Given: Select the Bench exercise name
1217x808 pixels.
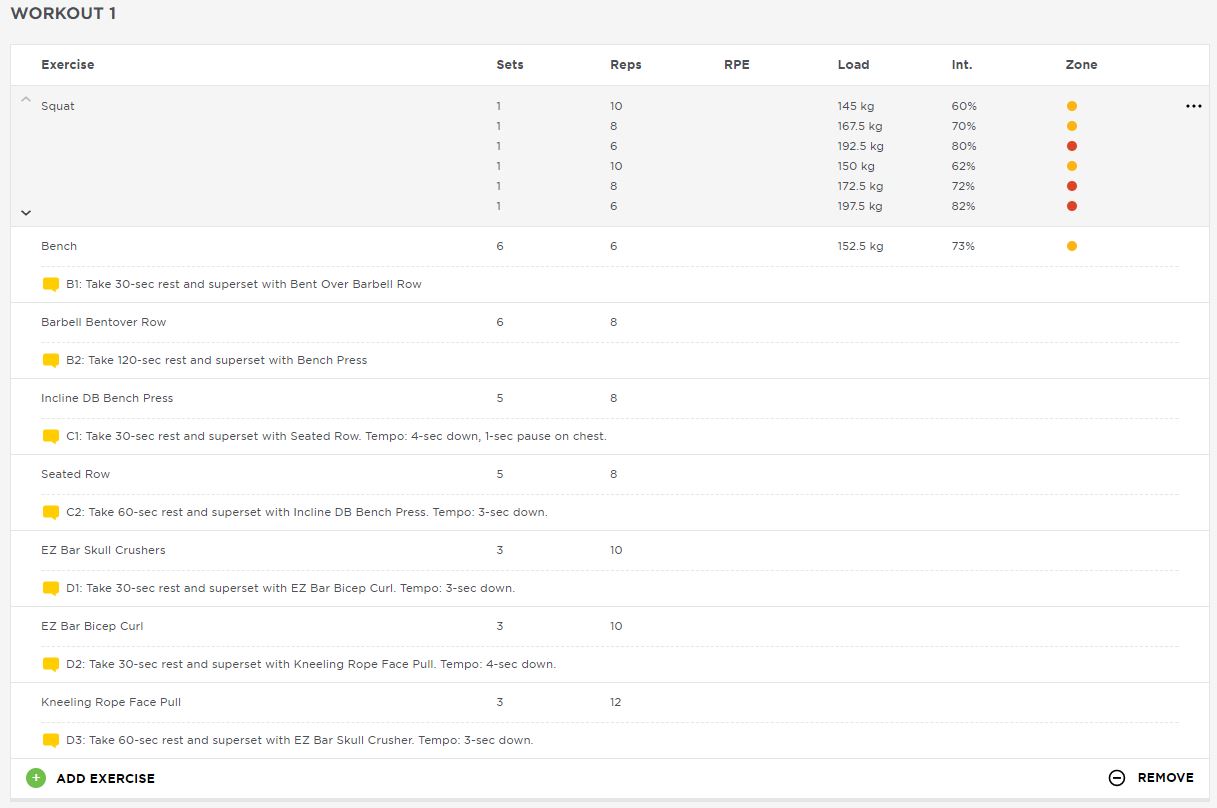Looking at the screenshot, I should 59,246.
